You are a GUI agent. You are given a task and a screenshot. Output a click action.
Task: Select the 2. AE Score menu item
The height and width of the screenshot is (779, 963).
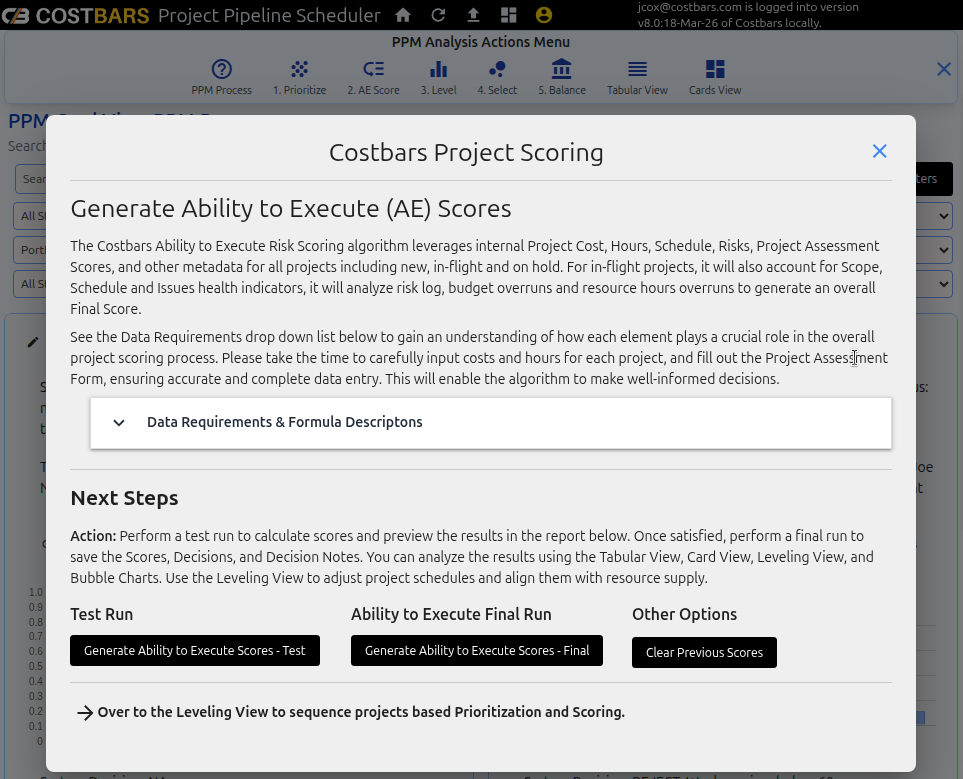coord(373,70)
